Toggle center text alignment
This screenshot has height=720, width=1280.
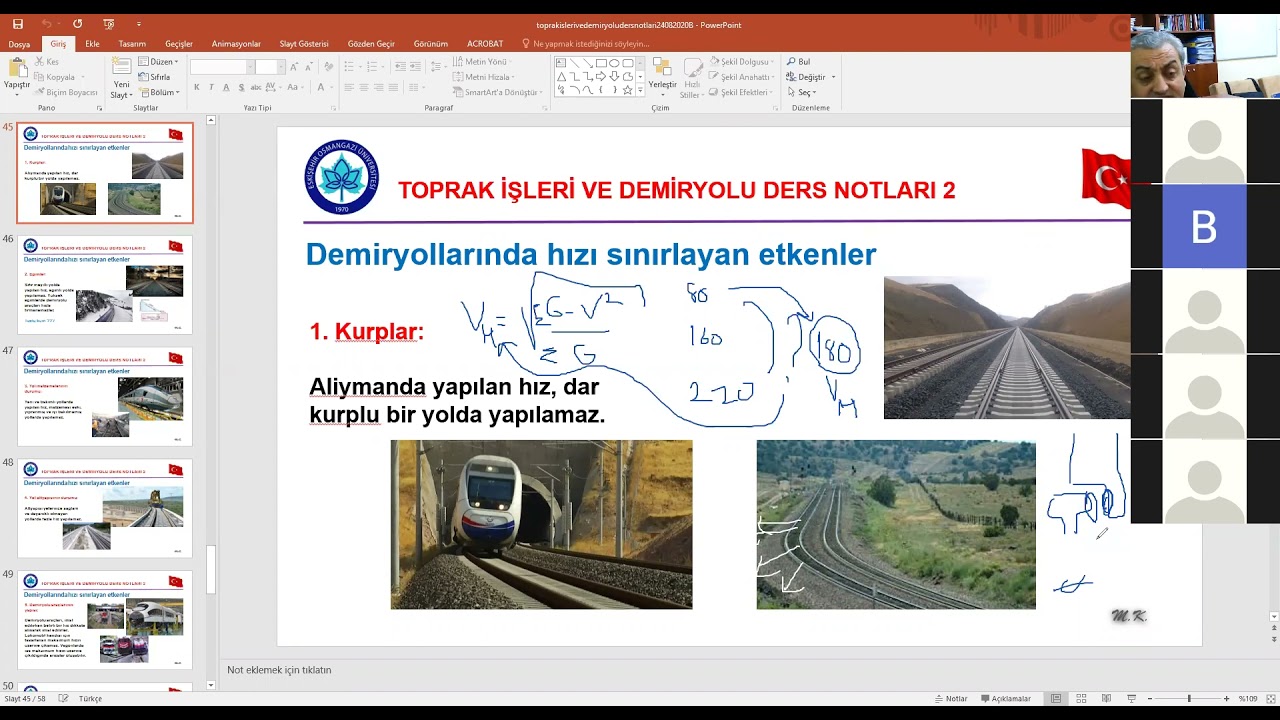coord(364,87)
